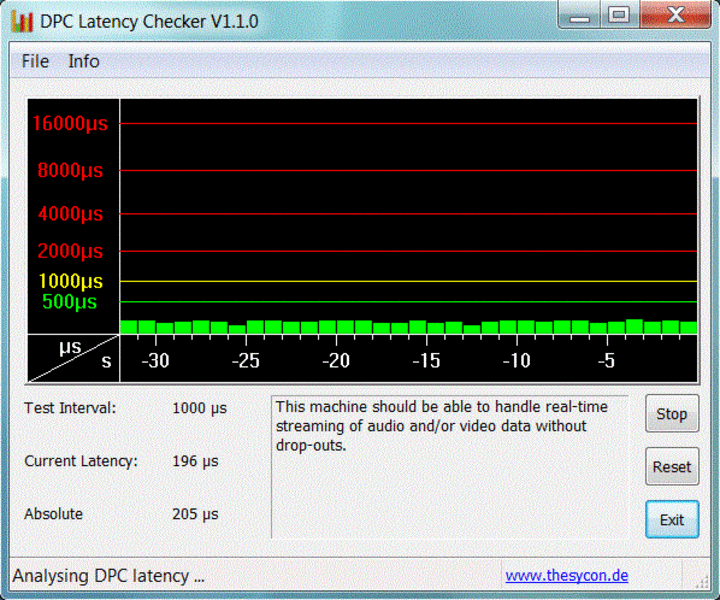The width and height of the screenshot is (720, 600).
Task: Click the green 500µs axis label
Action: click(x=69, y=302)
